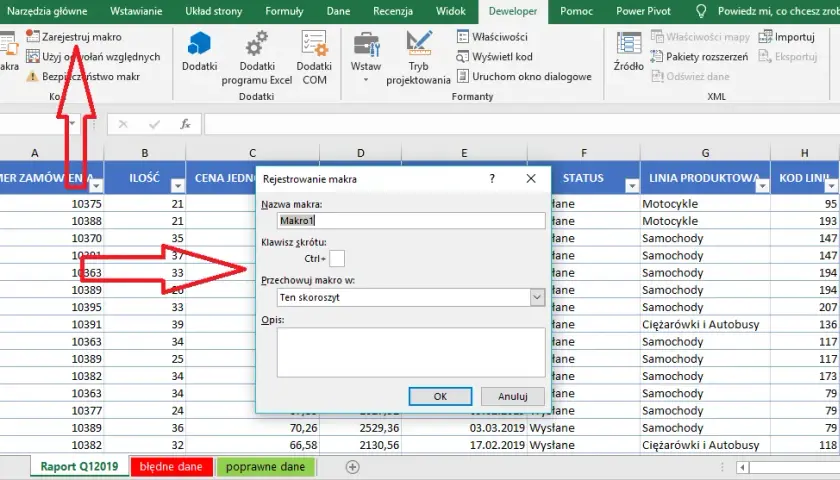Click the greyed Odśwież dane
Image resolution: width=840 pixels, height=480 pixels.
[x=691, y=76]
